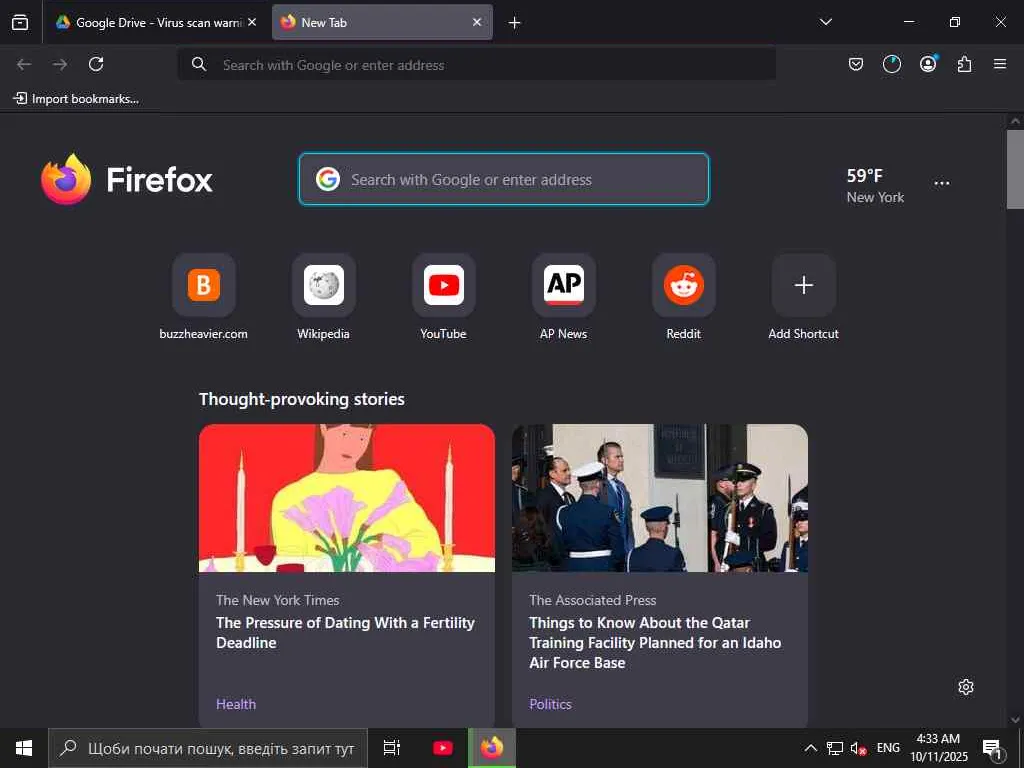Click the page's Google search box
Screen dimensions: 1024x768
[504, 179]
